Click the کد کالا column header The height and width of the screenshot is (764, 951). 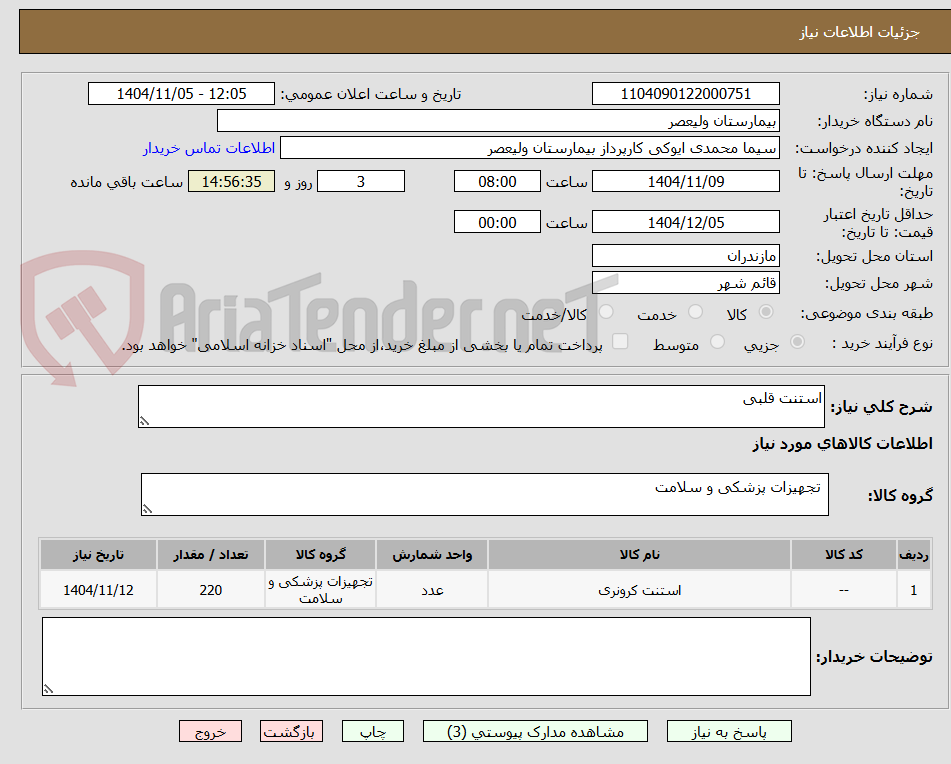pyautogui.click(x=844, y=554)
